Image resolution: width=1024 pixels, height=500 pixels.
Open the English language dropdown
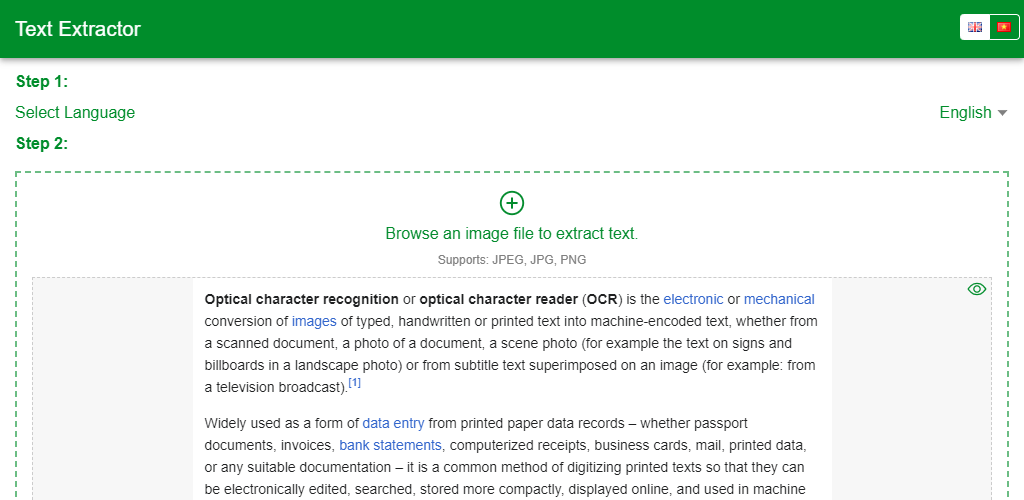(x=973, y=112)
